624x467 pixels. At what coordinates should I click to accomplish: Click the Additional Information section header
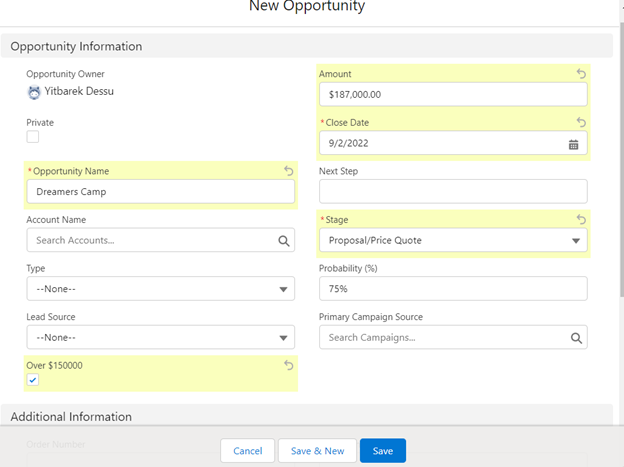pyautogui.click(x=306, y=415)
